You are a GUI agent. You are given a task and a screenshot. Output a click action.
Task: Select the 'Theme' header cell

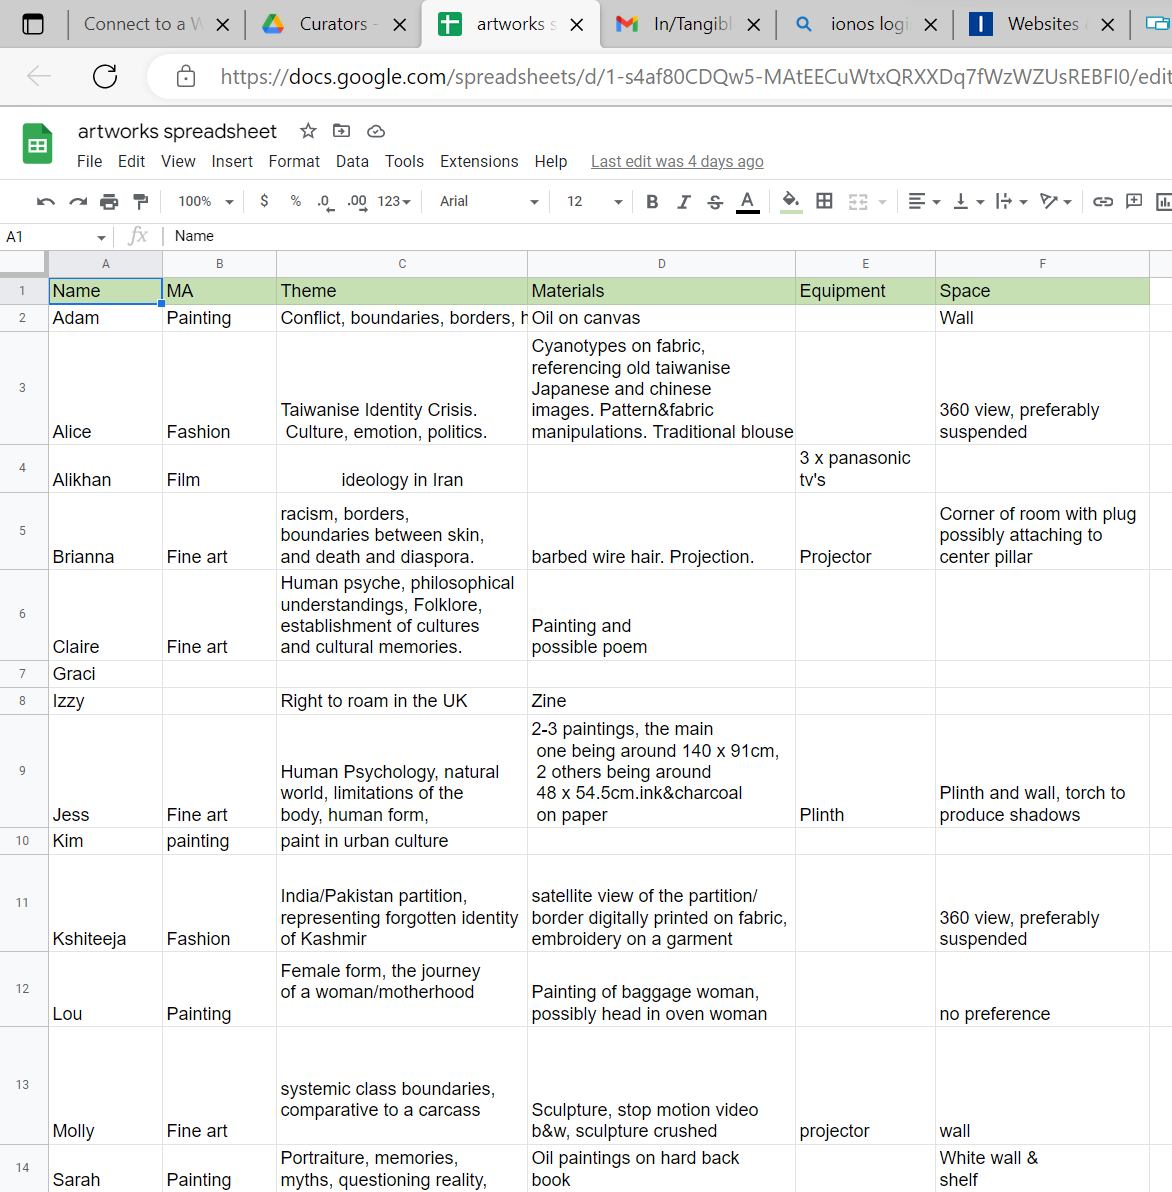402,291
